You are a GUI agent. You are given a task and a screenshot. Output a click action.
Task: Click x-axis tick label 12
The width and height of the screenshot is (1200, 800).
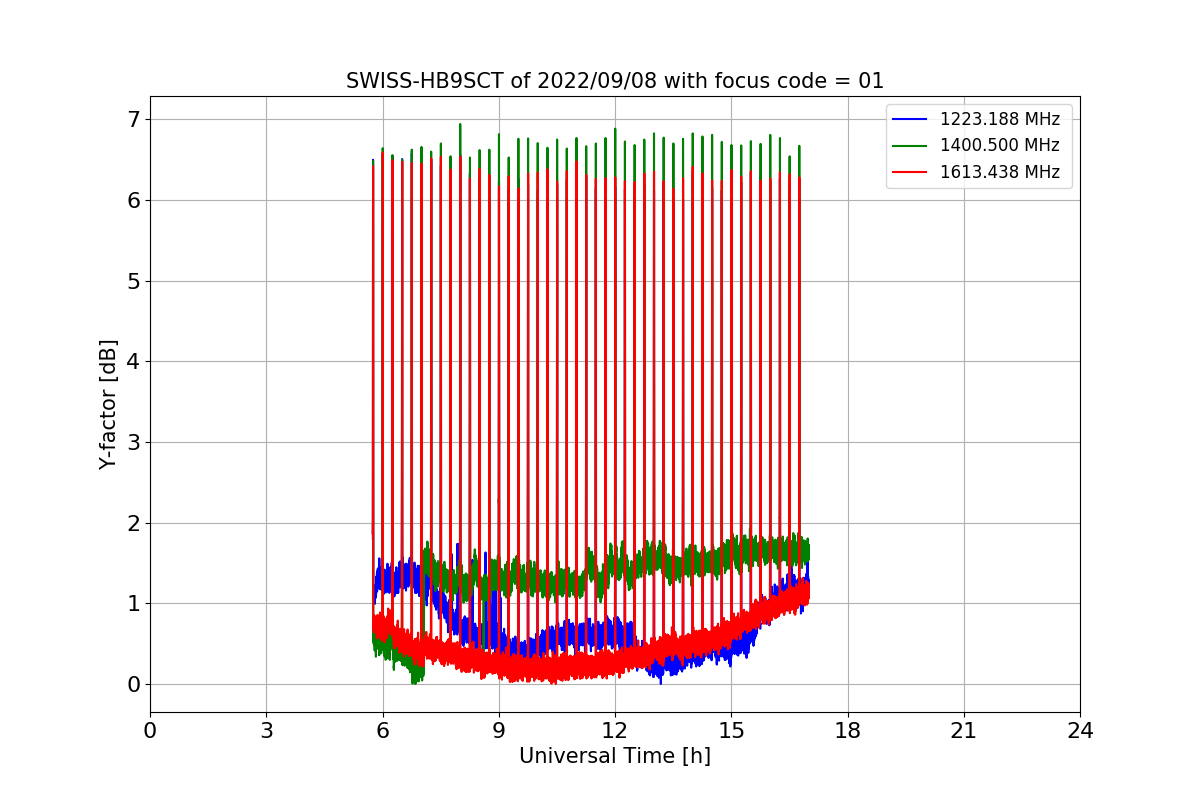[615, 731]
